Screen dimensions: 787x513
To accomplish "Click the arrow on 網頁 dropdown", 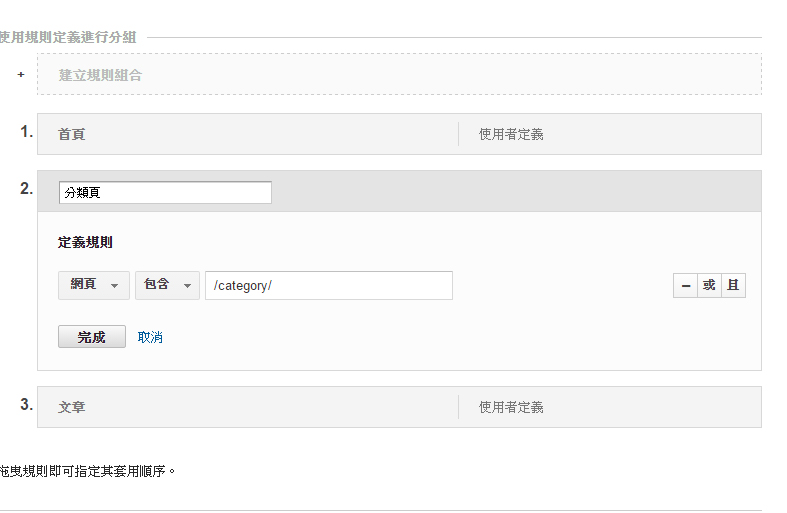I will 114,286.
